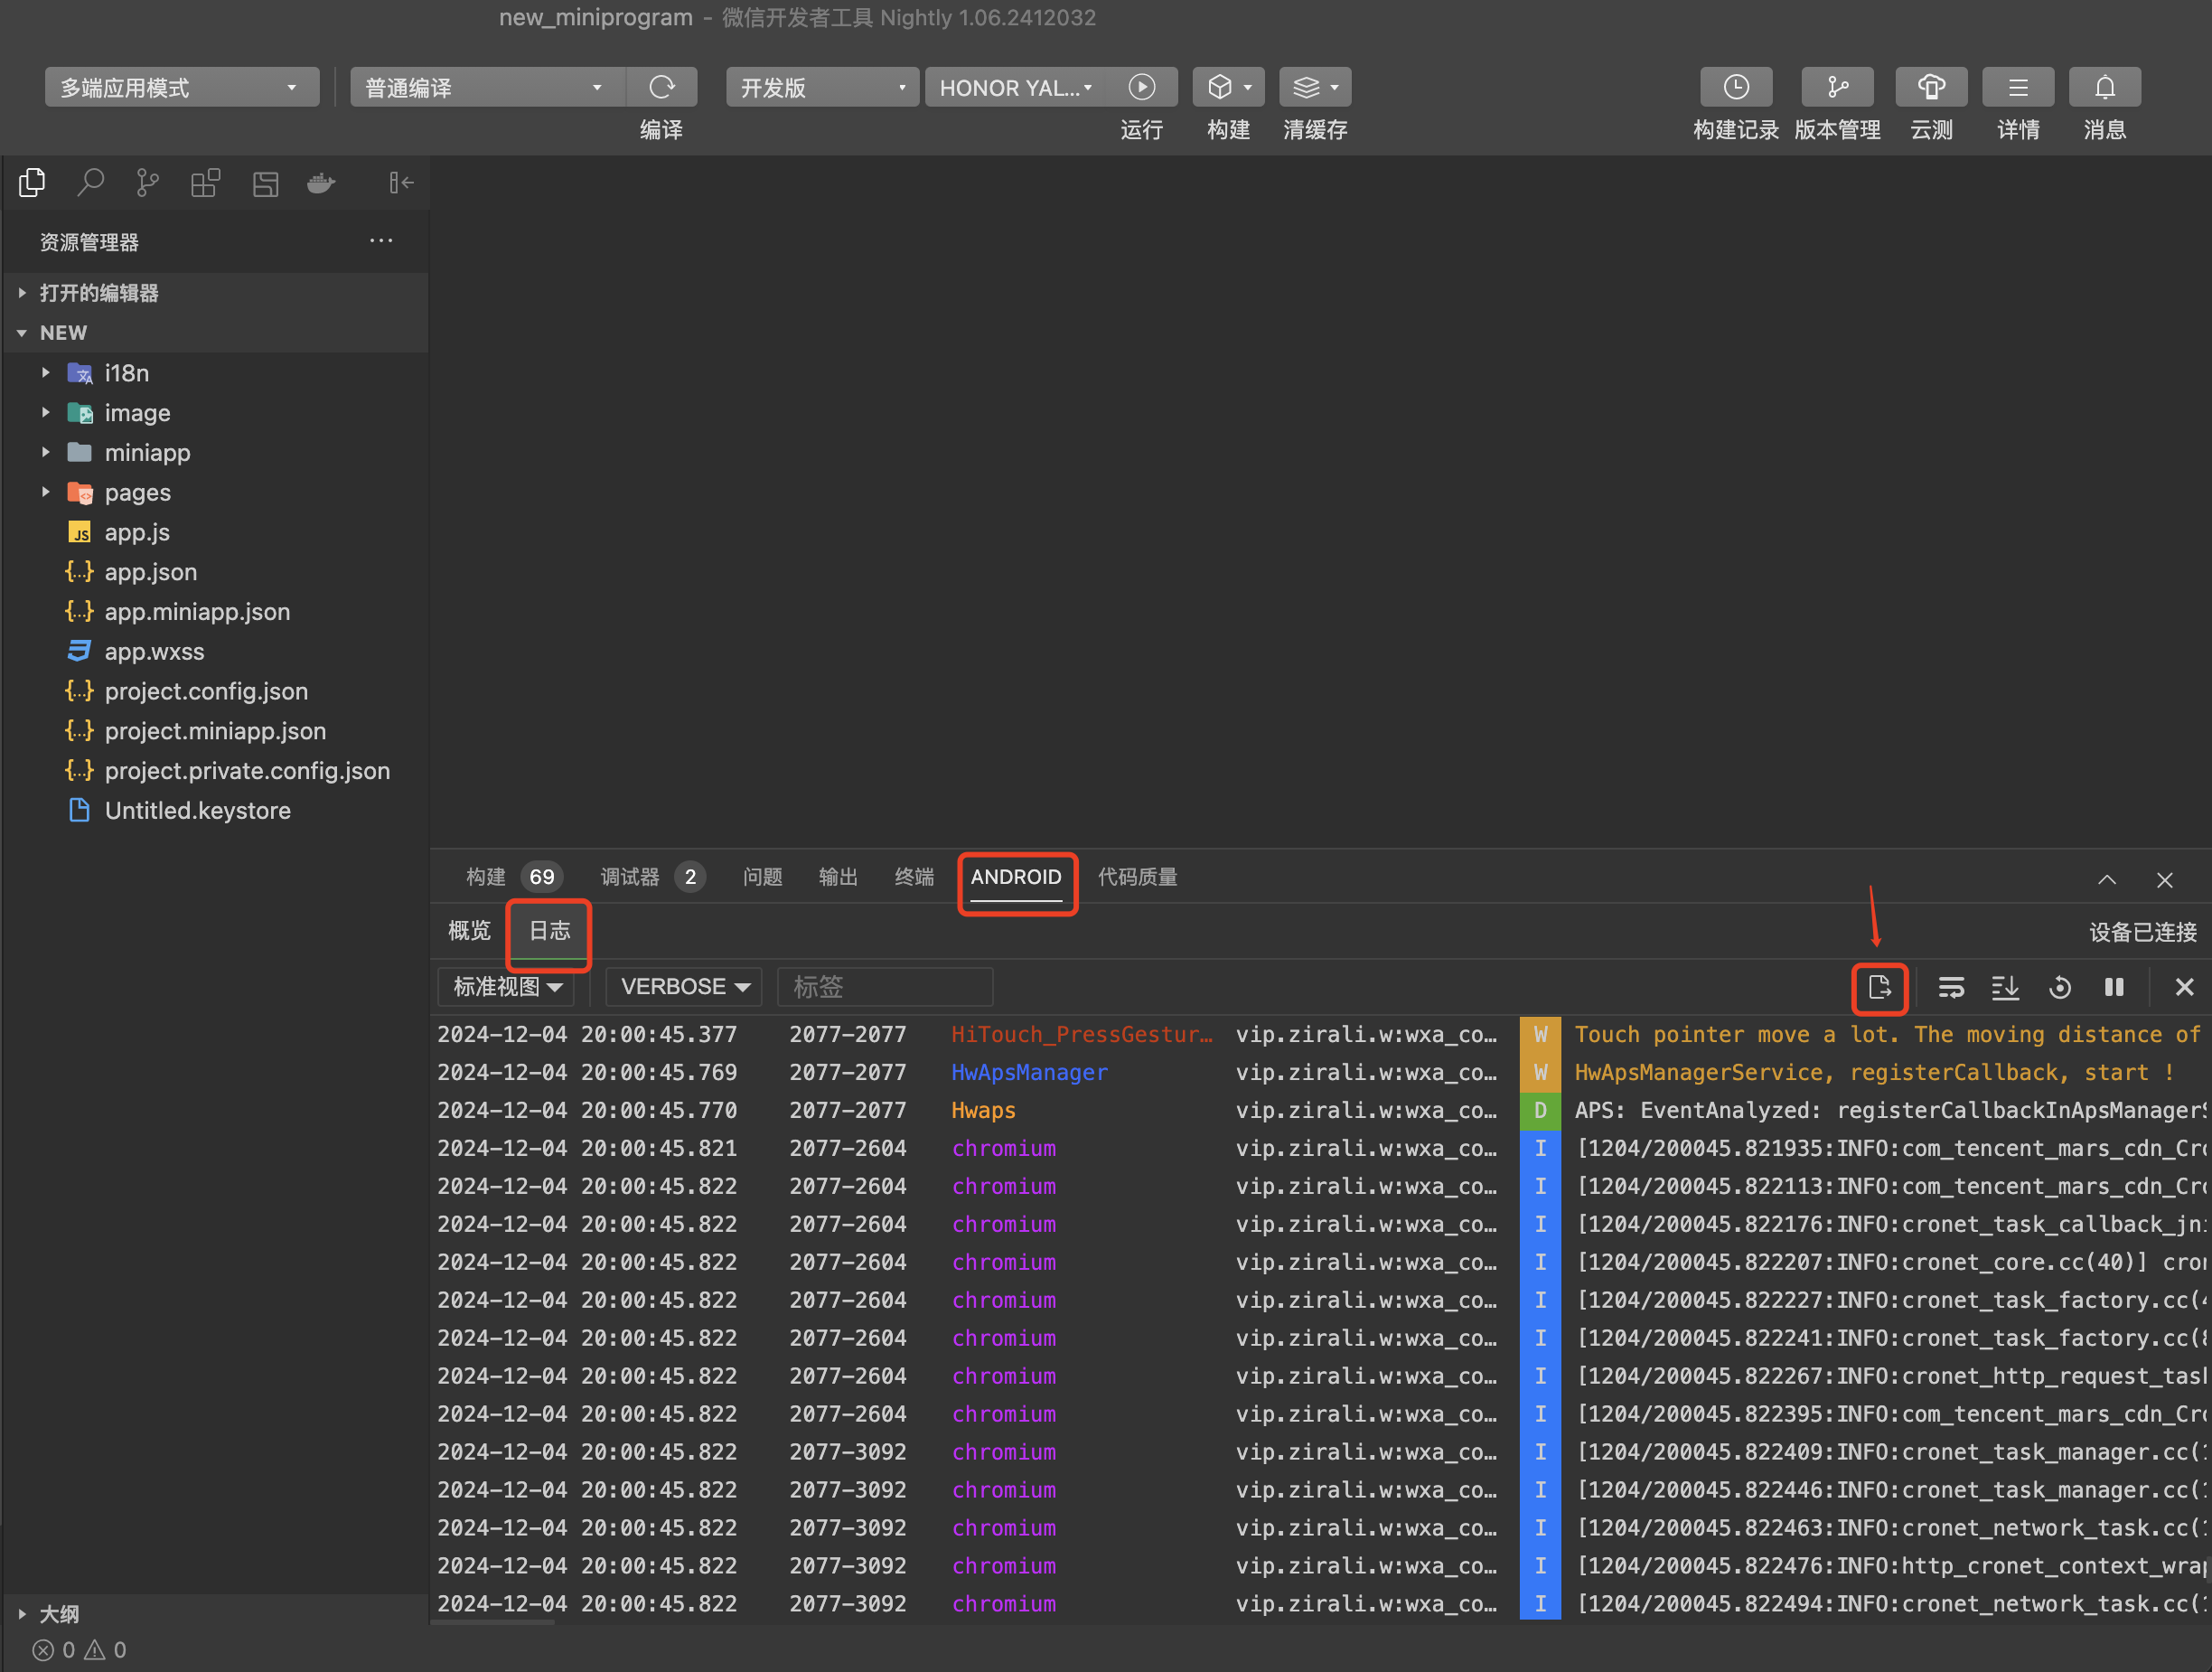Restart logcat icon

pyautogui.click(x=2060, y=987)
